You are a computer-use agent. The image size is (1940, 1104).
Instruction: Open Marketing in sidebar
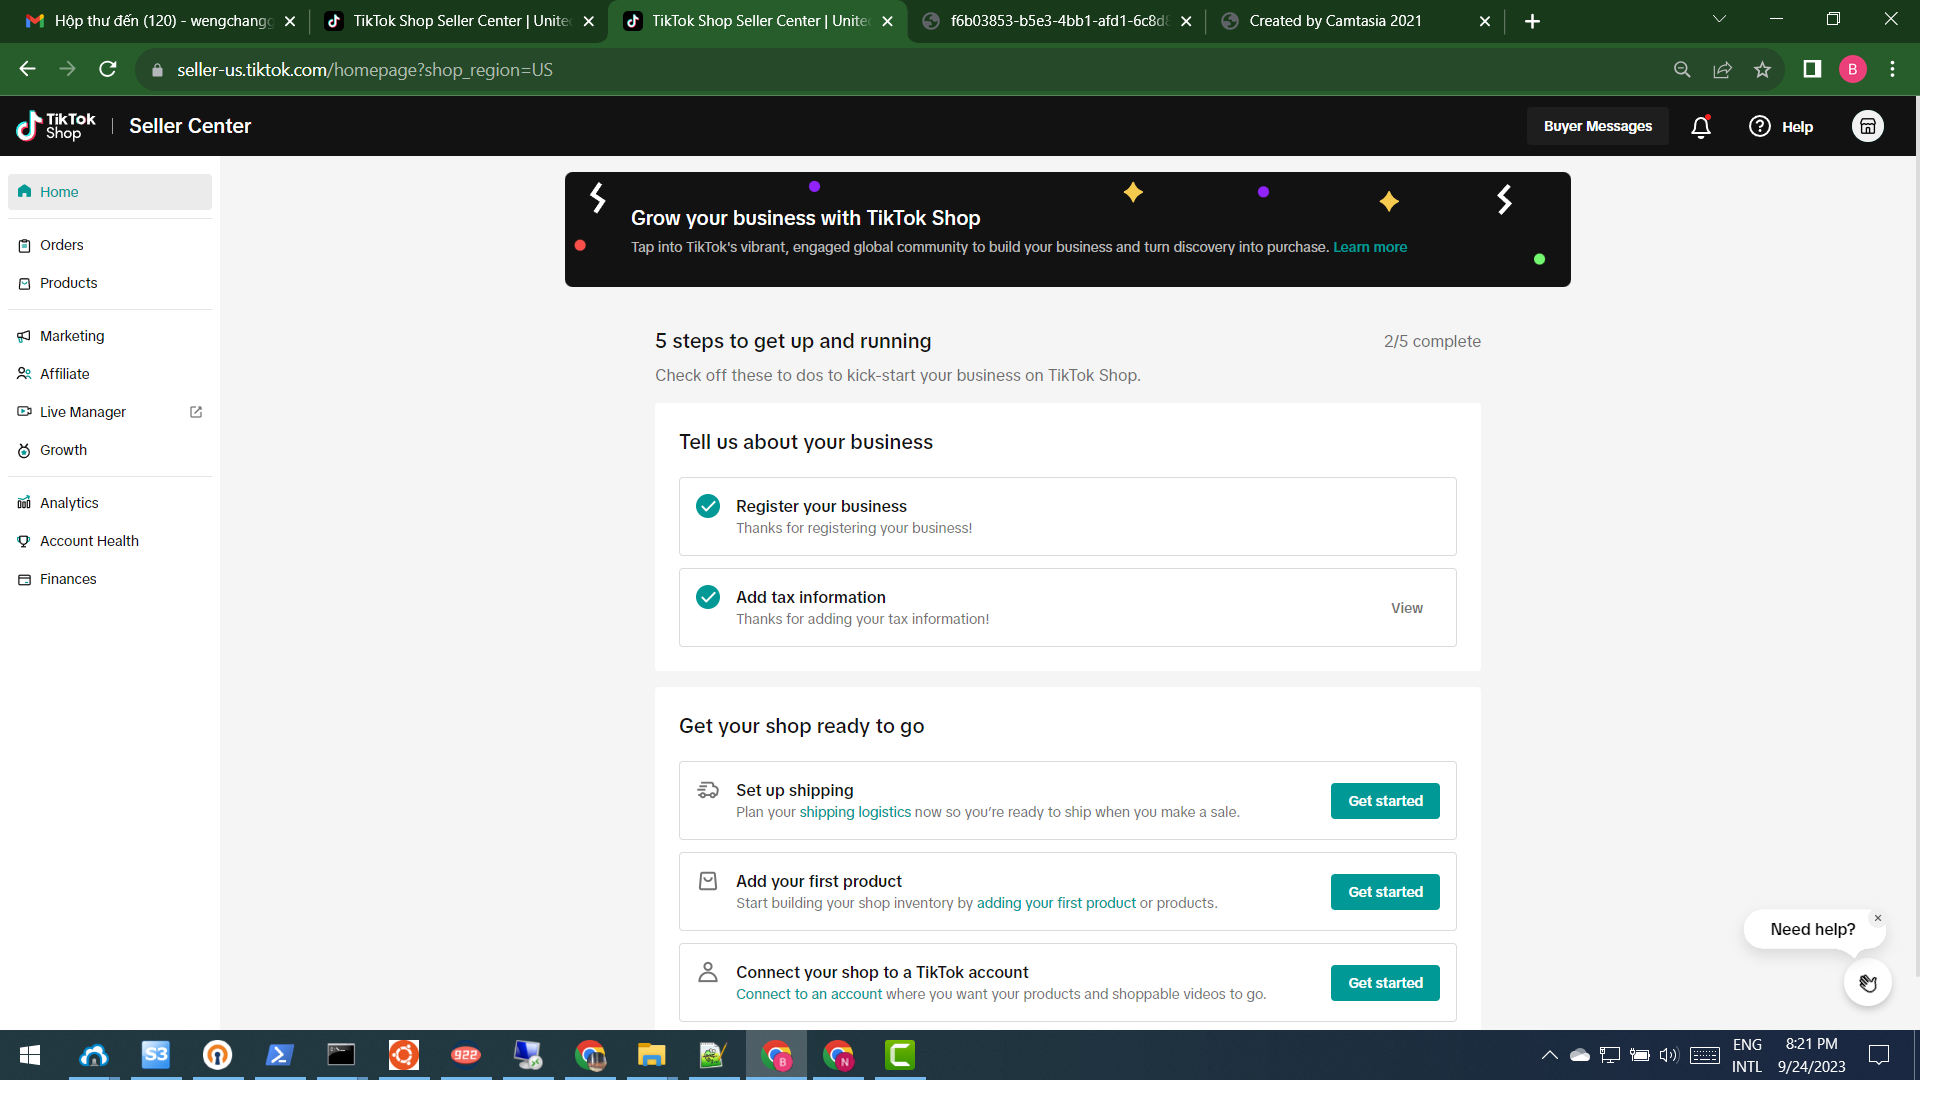pyautogui.click(x=110, y=336)
